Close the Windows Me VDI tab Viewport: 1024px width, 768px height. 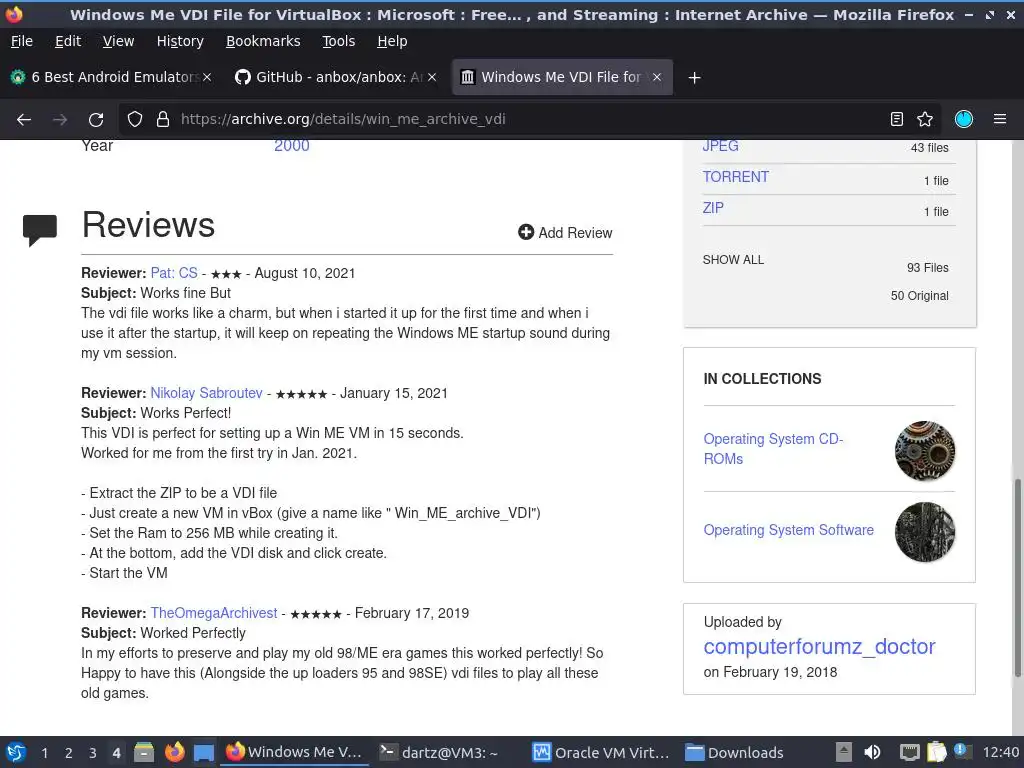click(x=657, y=77)
